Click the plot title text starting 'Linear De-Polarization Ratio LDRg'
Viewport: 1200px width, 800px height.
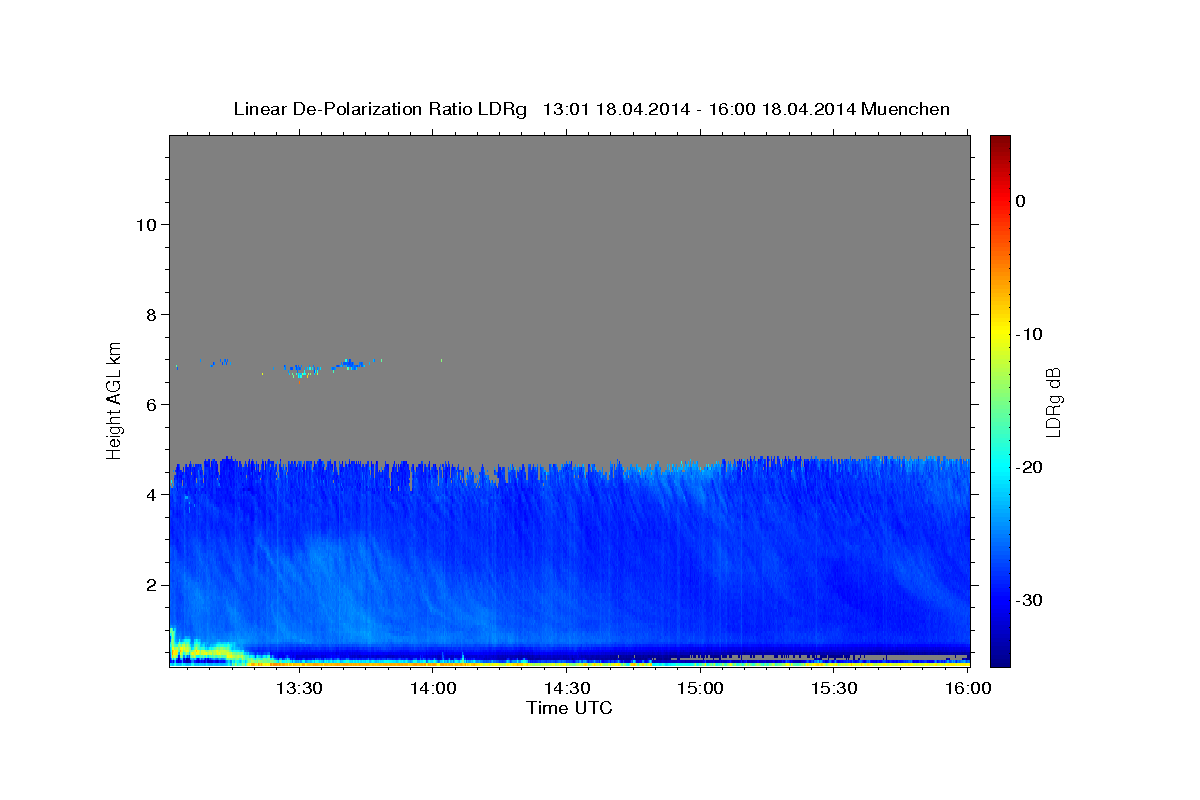(591, 109)
